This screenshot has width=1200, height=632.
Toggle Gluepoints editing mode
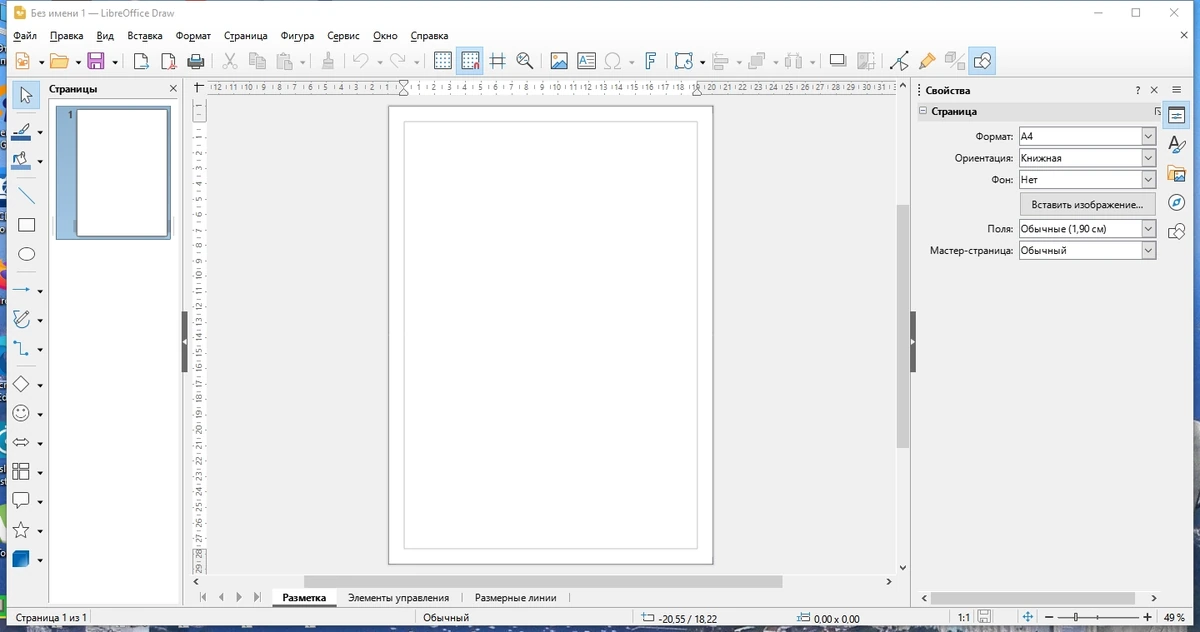tap(927, 61)
